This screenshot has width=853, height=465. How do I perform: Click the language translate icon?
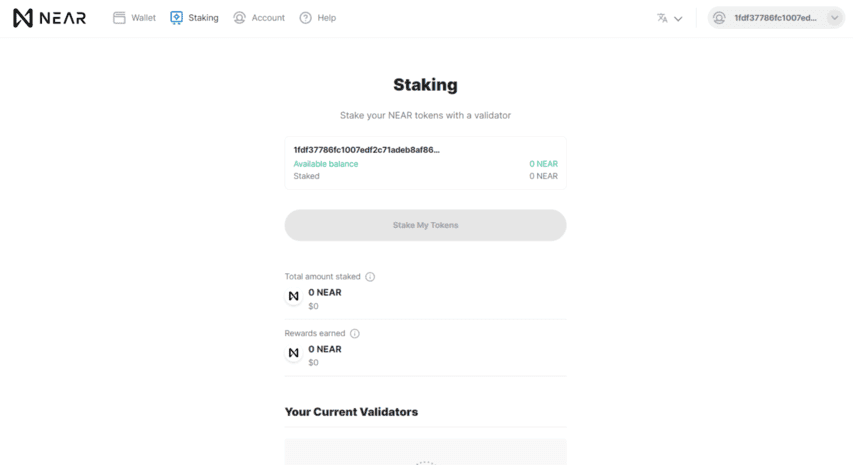[x=662, y=18]
